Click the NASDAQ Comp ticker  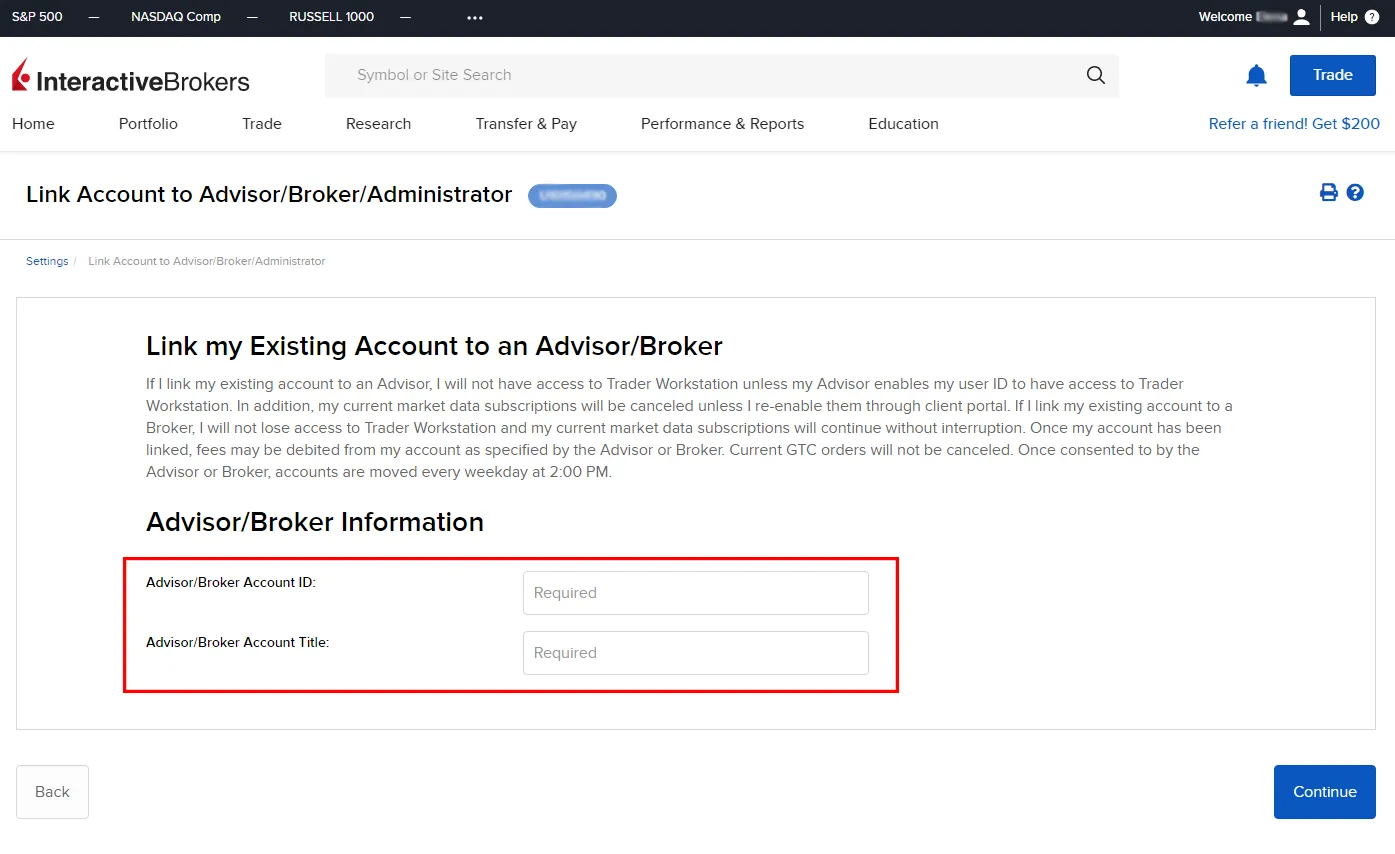pos(176,17)
